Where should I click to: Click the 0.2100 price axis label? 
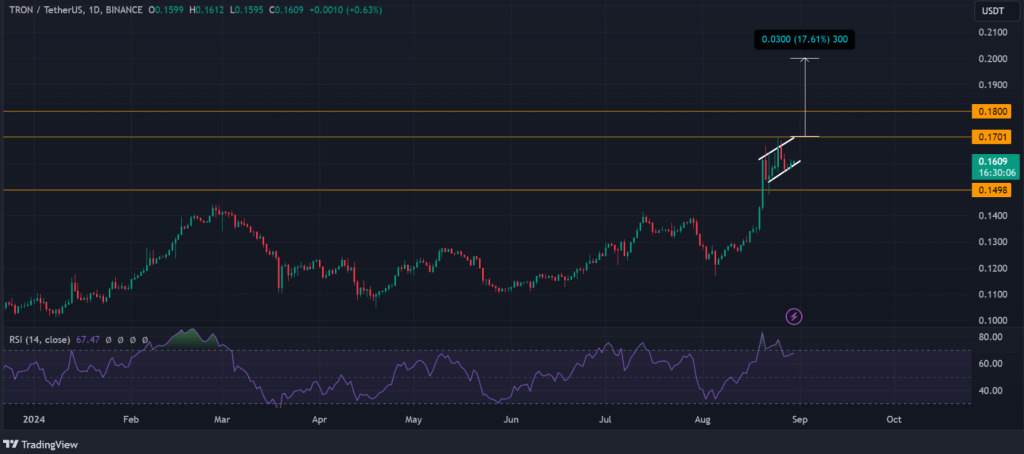pos(991,33)
